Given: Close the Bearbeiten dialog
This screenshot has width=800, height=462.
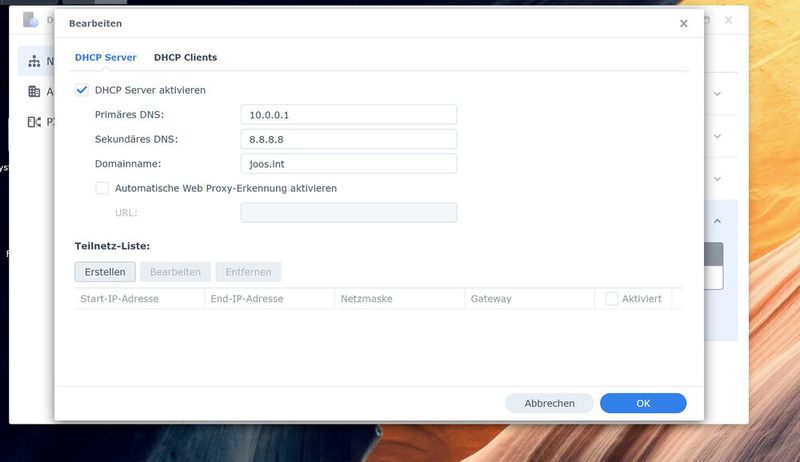Looking at the screenshot, I should coord(684,23).
